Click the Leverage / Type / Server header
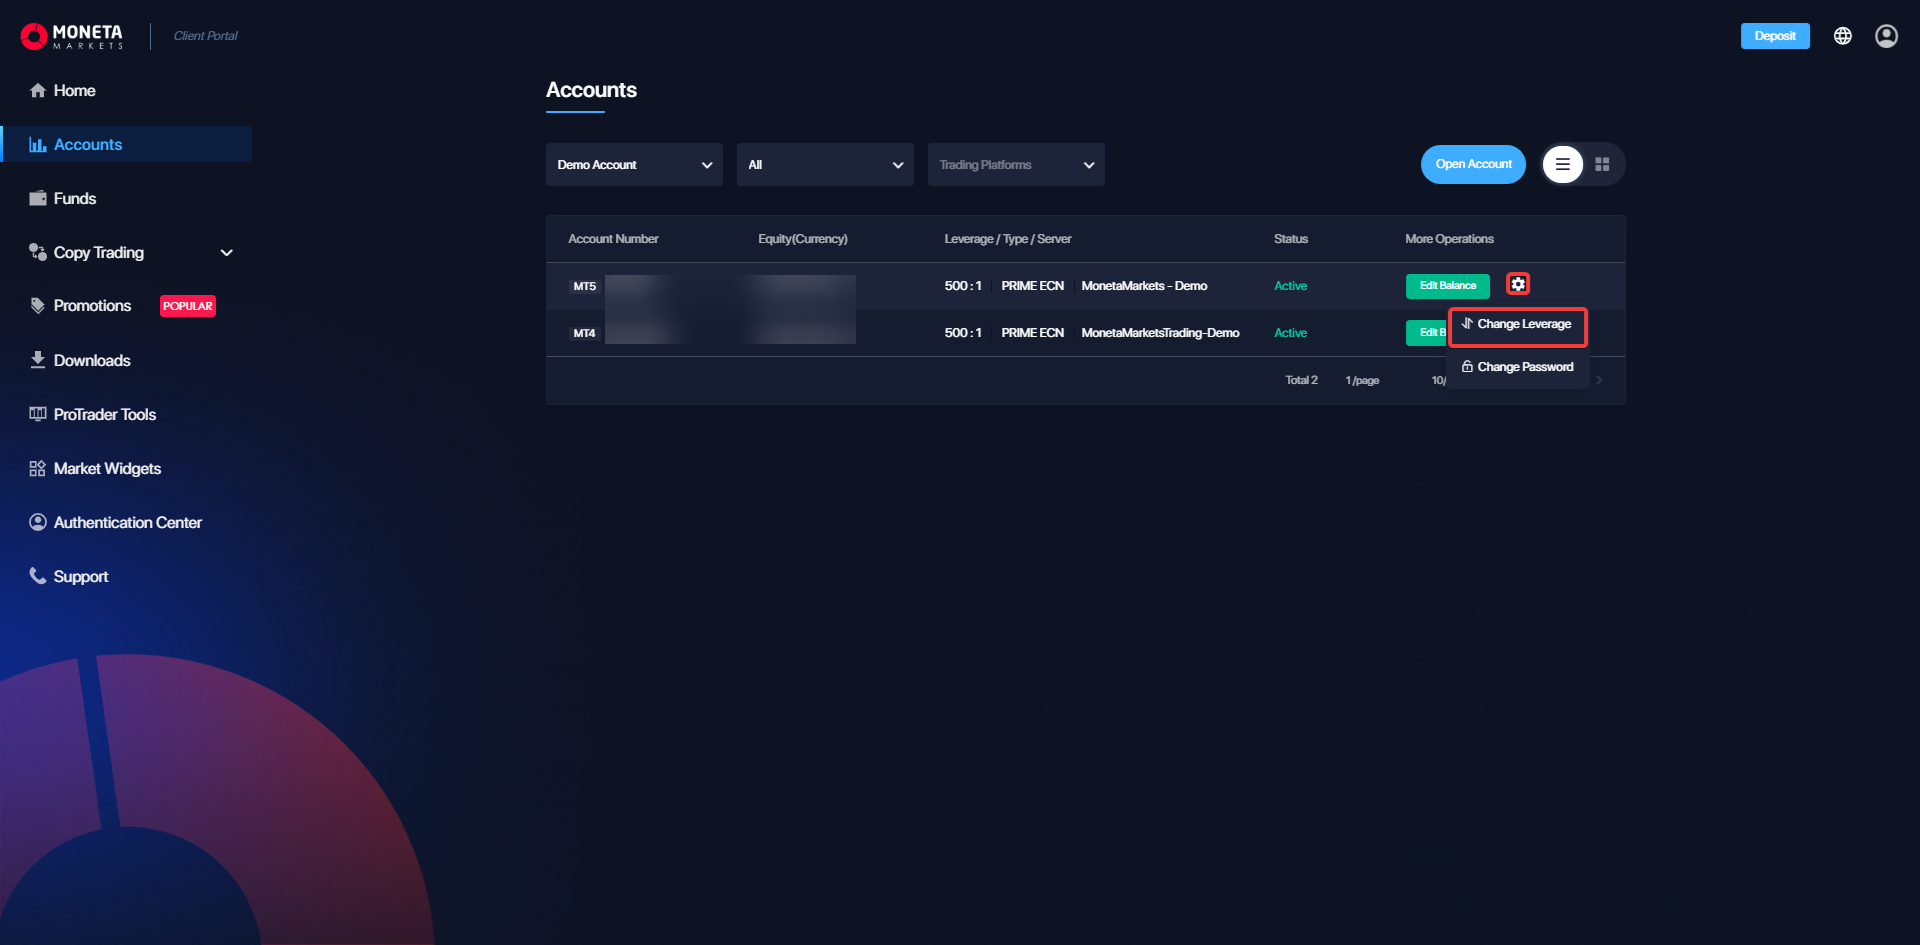Image resolution: width=1920 pixels, height=945 pixels. pyautogui.click(x=1008, y=239)
